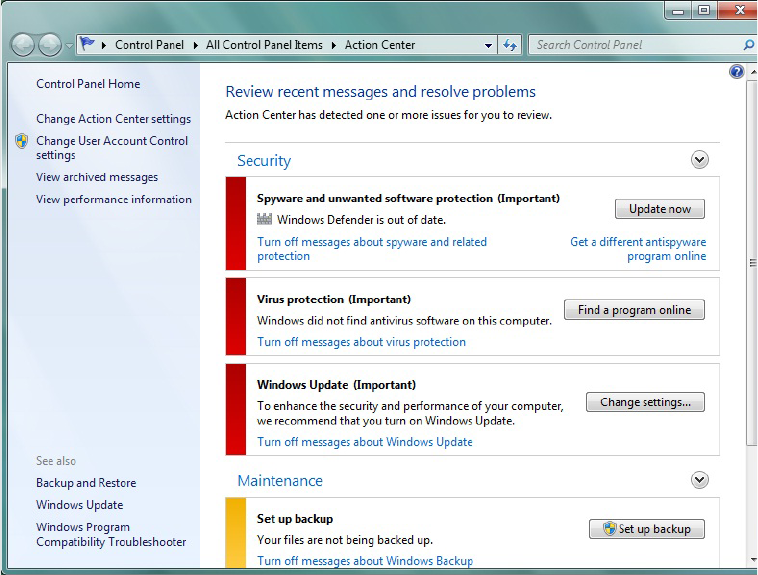Image resolution: width=758 pixels, height=575 pixels.
Task: Open recent pages dropdown beside navigation arrows
Action: (69, 46)
